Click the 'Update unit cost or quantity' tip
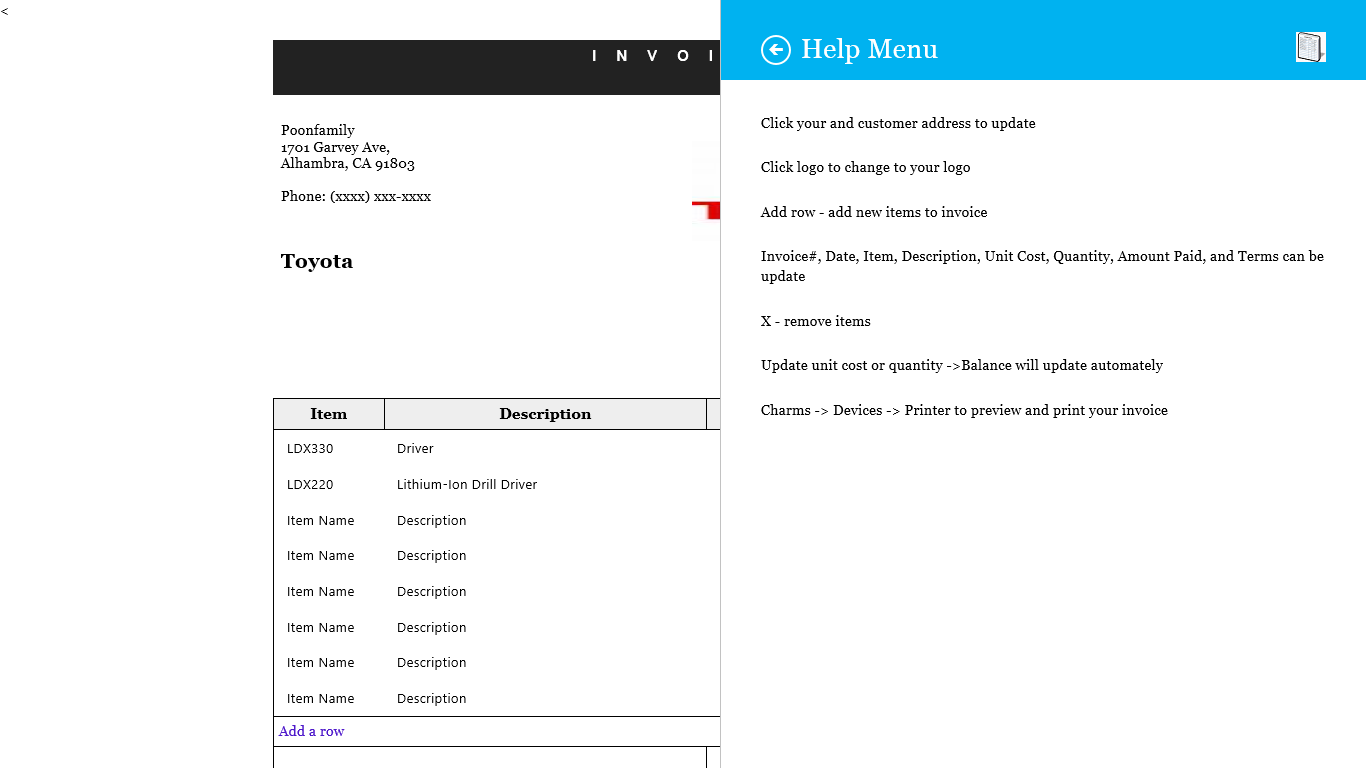This screenshot has width=1366, height=768. coord(962,365)
